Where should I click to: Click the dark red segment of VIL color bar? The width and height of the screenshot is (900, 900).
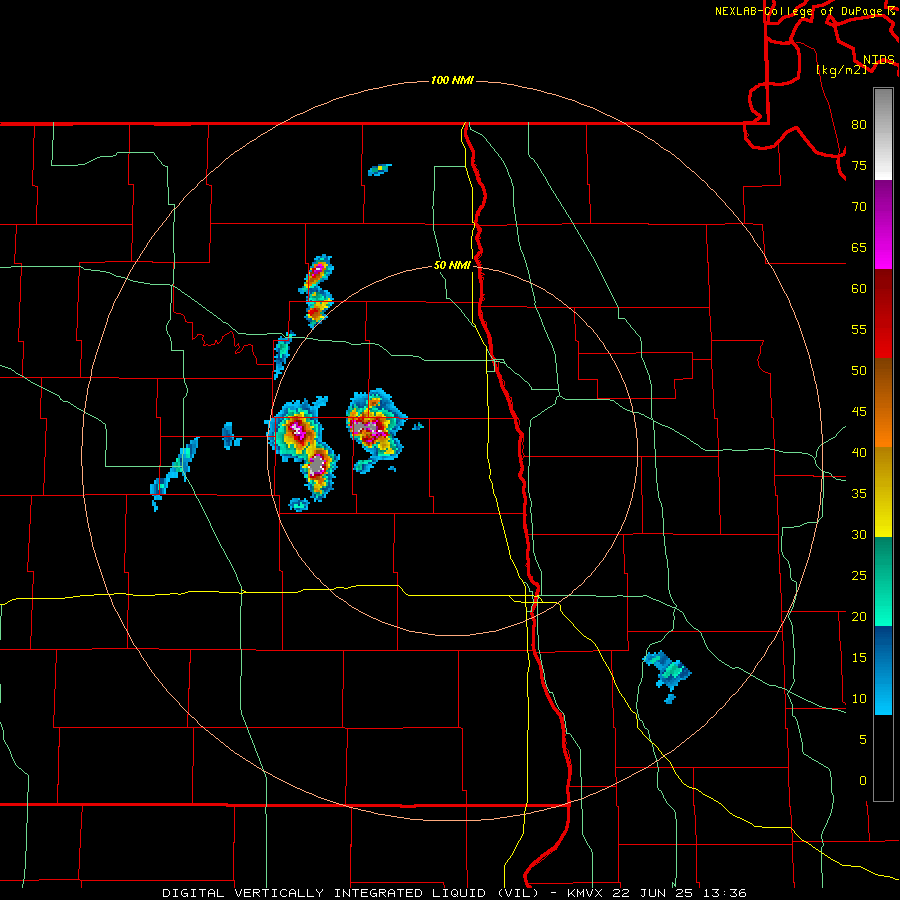click(x=883, y=313)
